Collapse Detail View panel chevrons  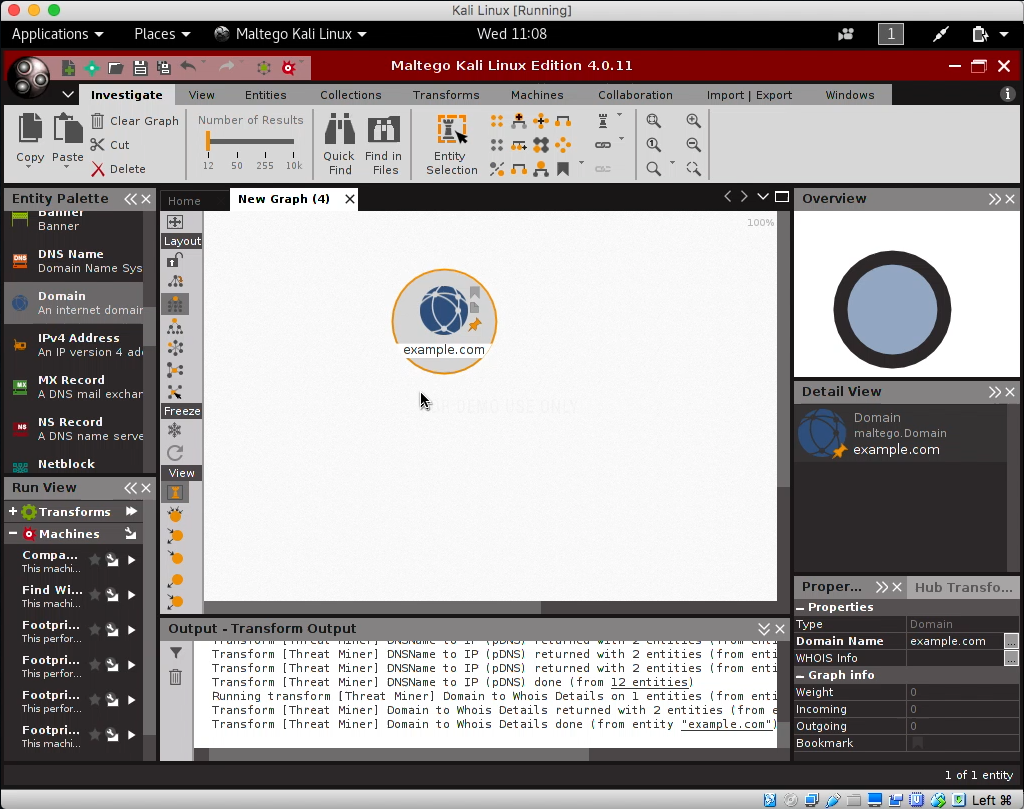pos(995,392)
